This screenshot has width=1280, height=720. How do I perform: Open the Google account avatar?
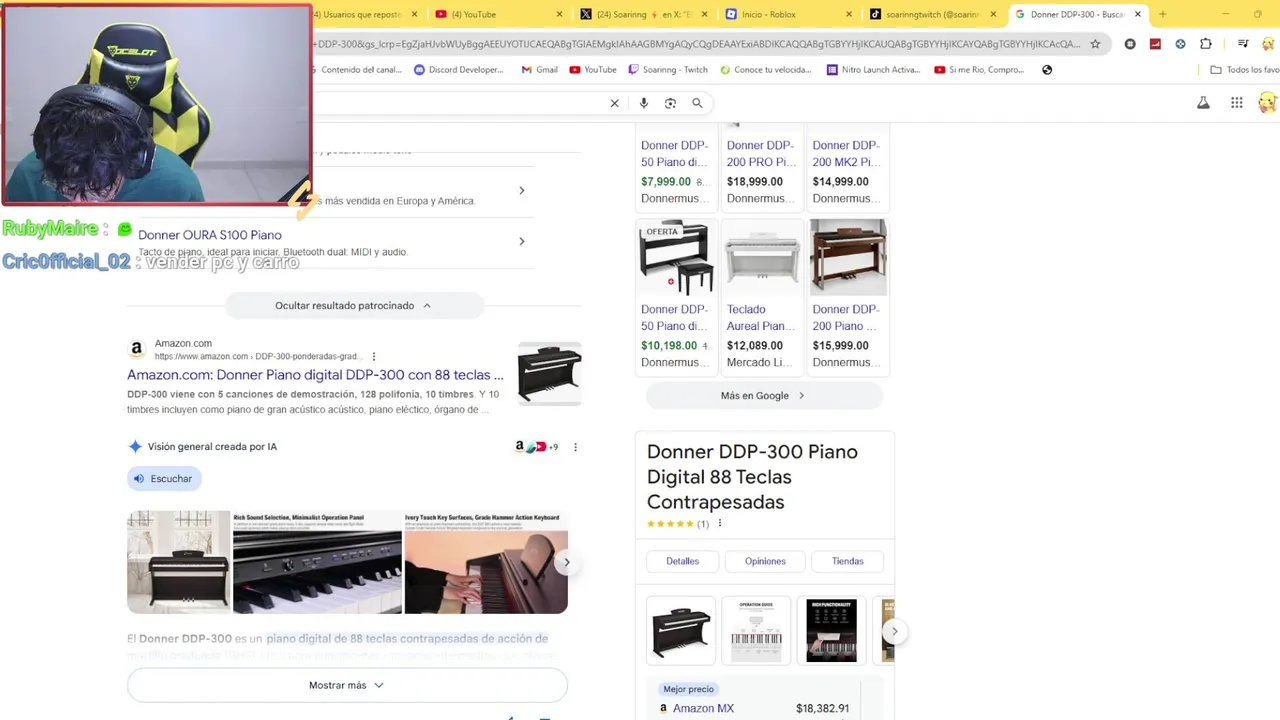point(1267,103)
